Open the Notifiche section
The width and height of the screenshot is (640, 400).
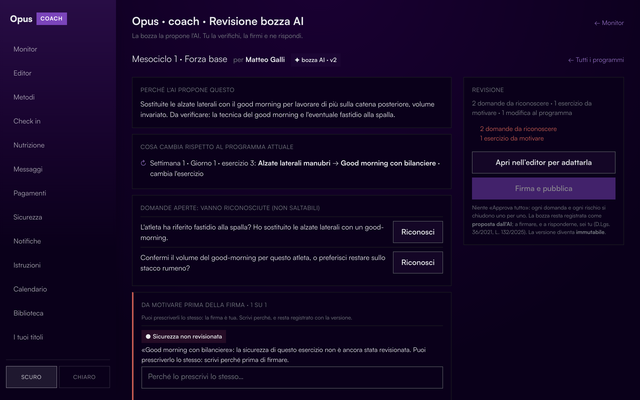tap(27, 241)
